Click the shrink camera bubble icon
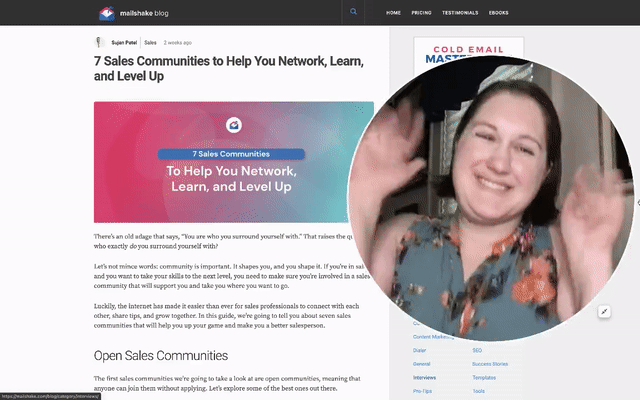Screen dimensions: 640x400 (604, 312)
